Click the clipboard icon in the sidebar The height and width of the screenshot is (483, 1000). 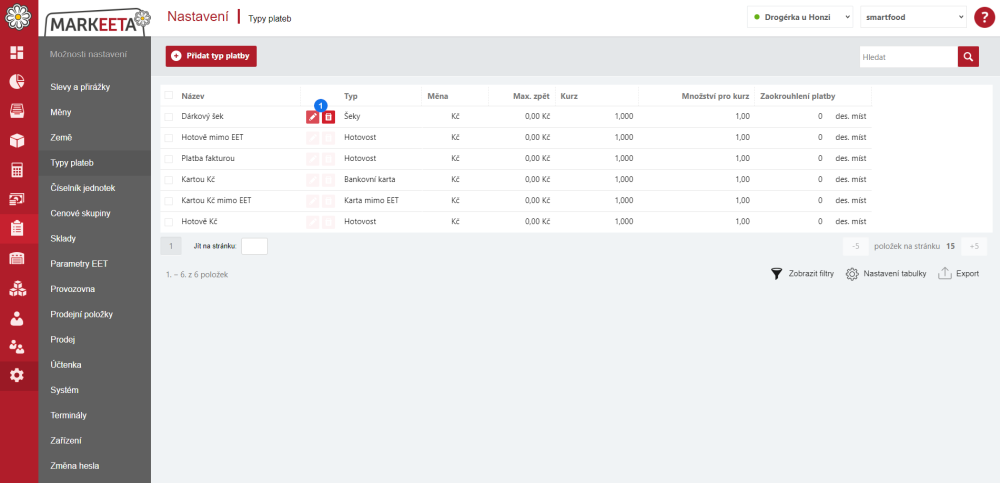[x=17, y=228]
